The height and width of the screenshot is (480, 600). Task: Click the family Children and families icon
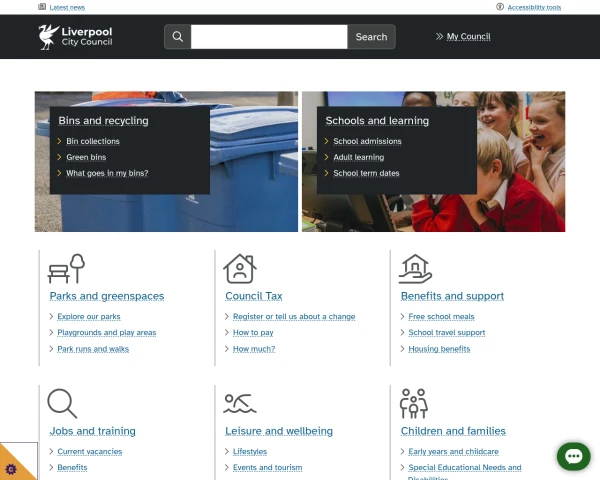pyautogui.click(x=414, y=403)
